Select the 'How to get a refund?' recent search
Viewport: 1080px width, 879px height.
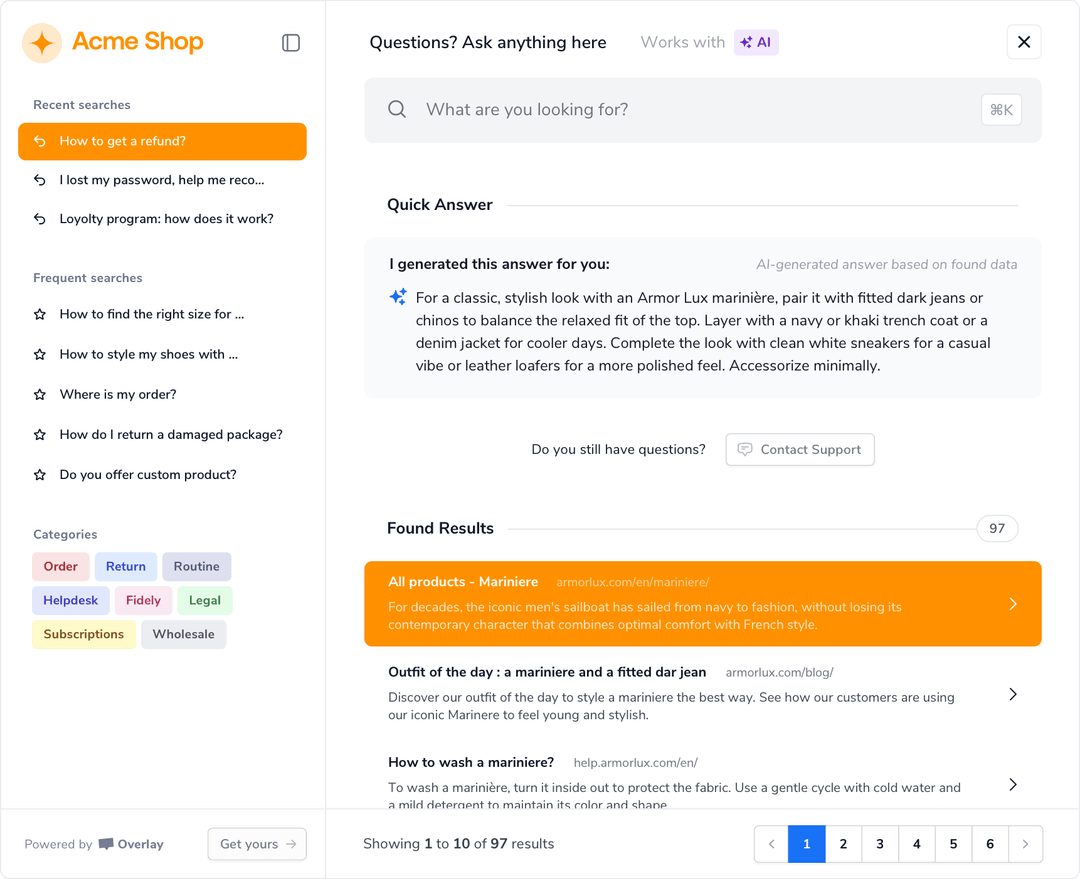tap(162, 141)
